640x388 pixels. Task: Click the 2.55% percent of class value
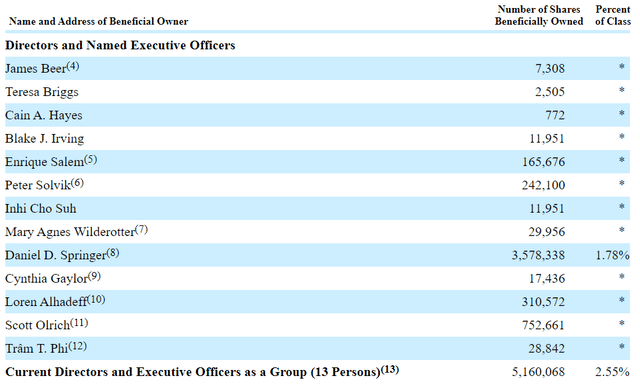coord(612,372)
